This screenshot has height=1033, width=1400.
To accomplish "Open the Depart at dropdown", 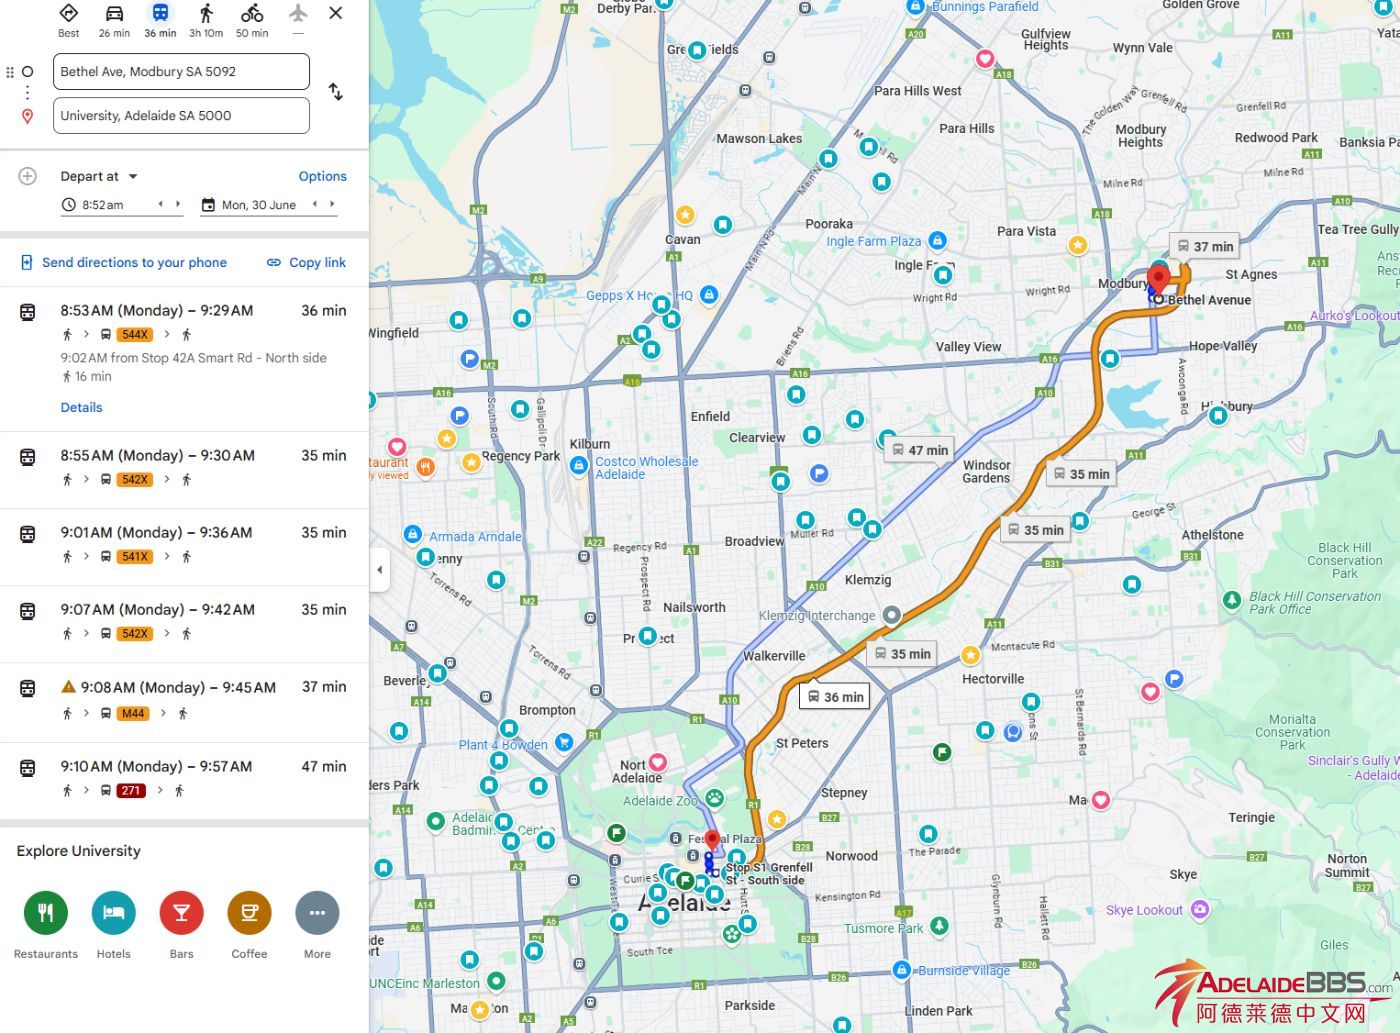I will 99,176.
